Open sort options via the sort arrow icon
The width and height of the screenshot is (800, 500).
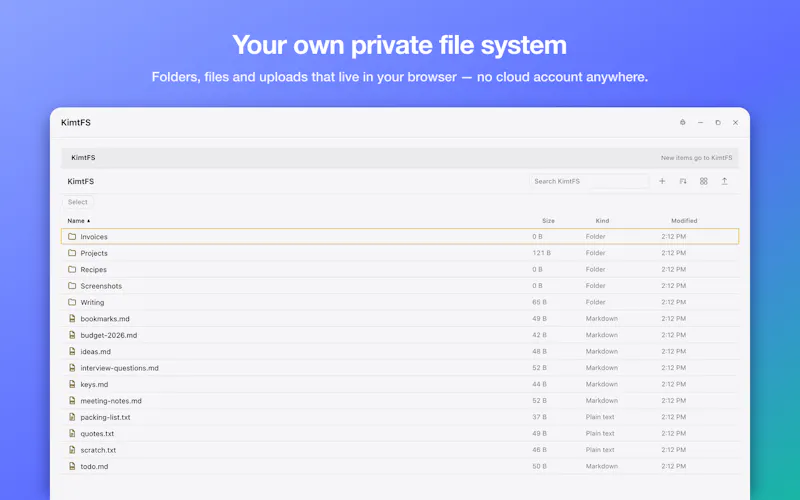pos(683,181)
